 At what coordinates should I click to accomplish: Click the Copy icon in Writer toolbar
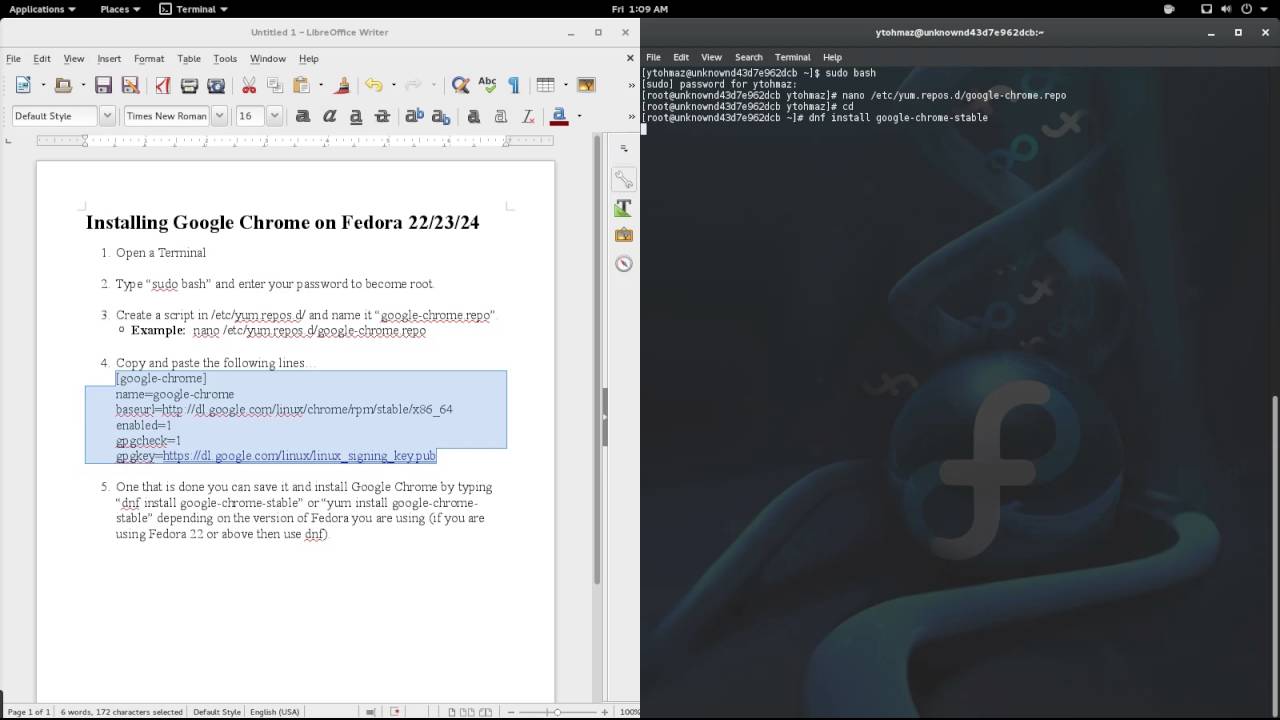click(275, 86)
